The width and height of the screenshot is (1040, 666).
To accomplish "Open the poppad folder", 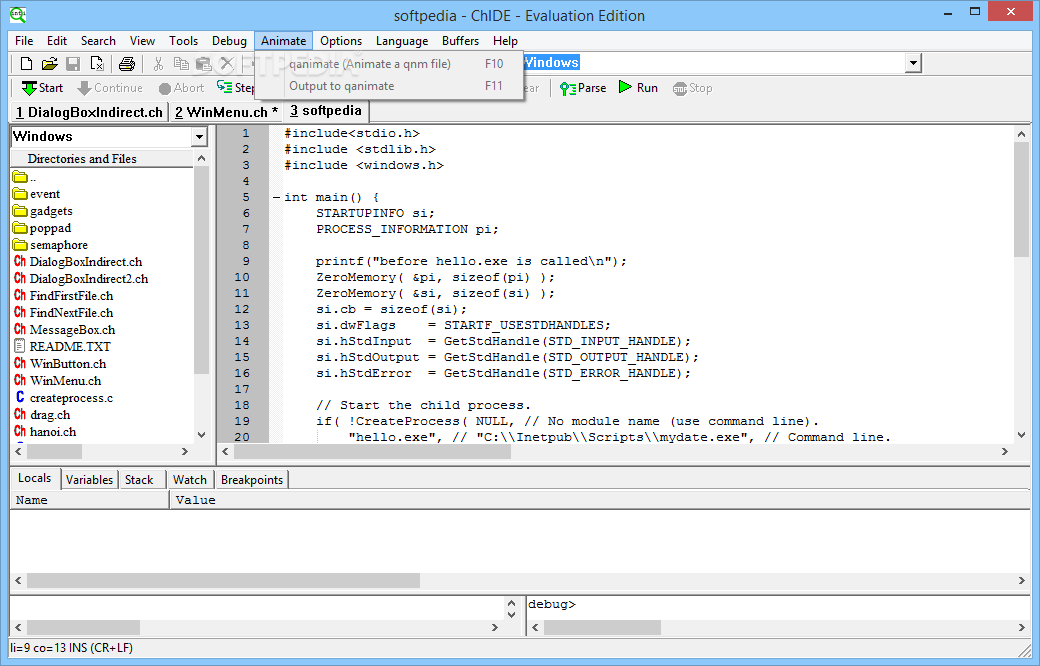I will point(42,228).
